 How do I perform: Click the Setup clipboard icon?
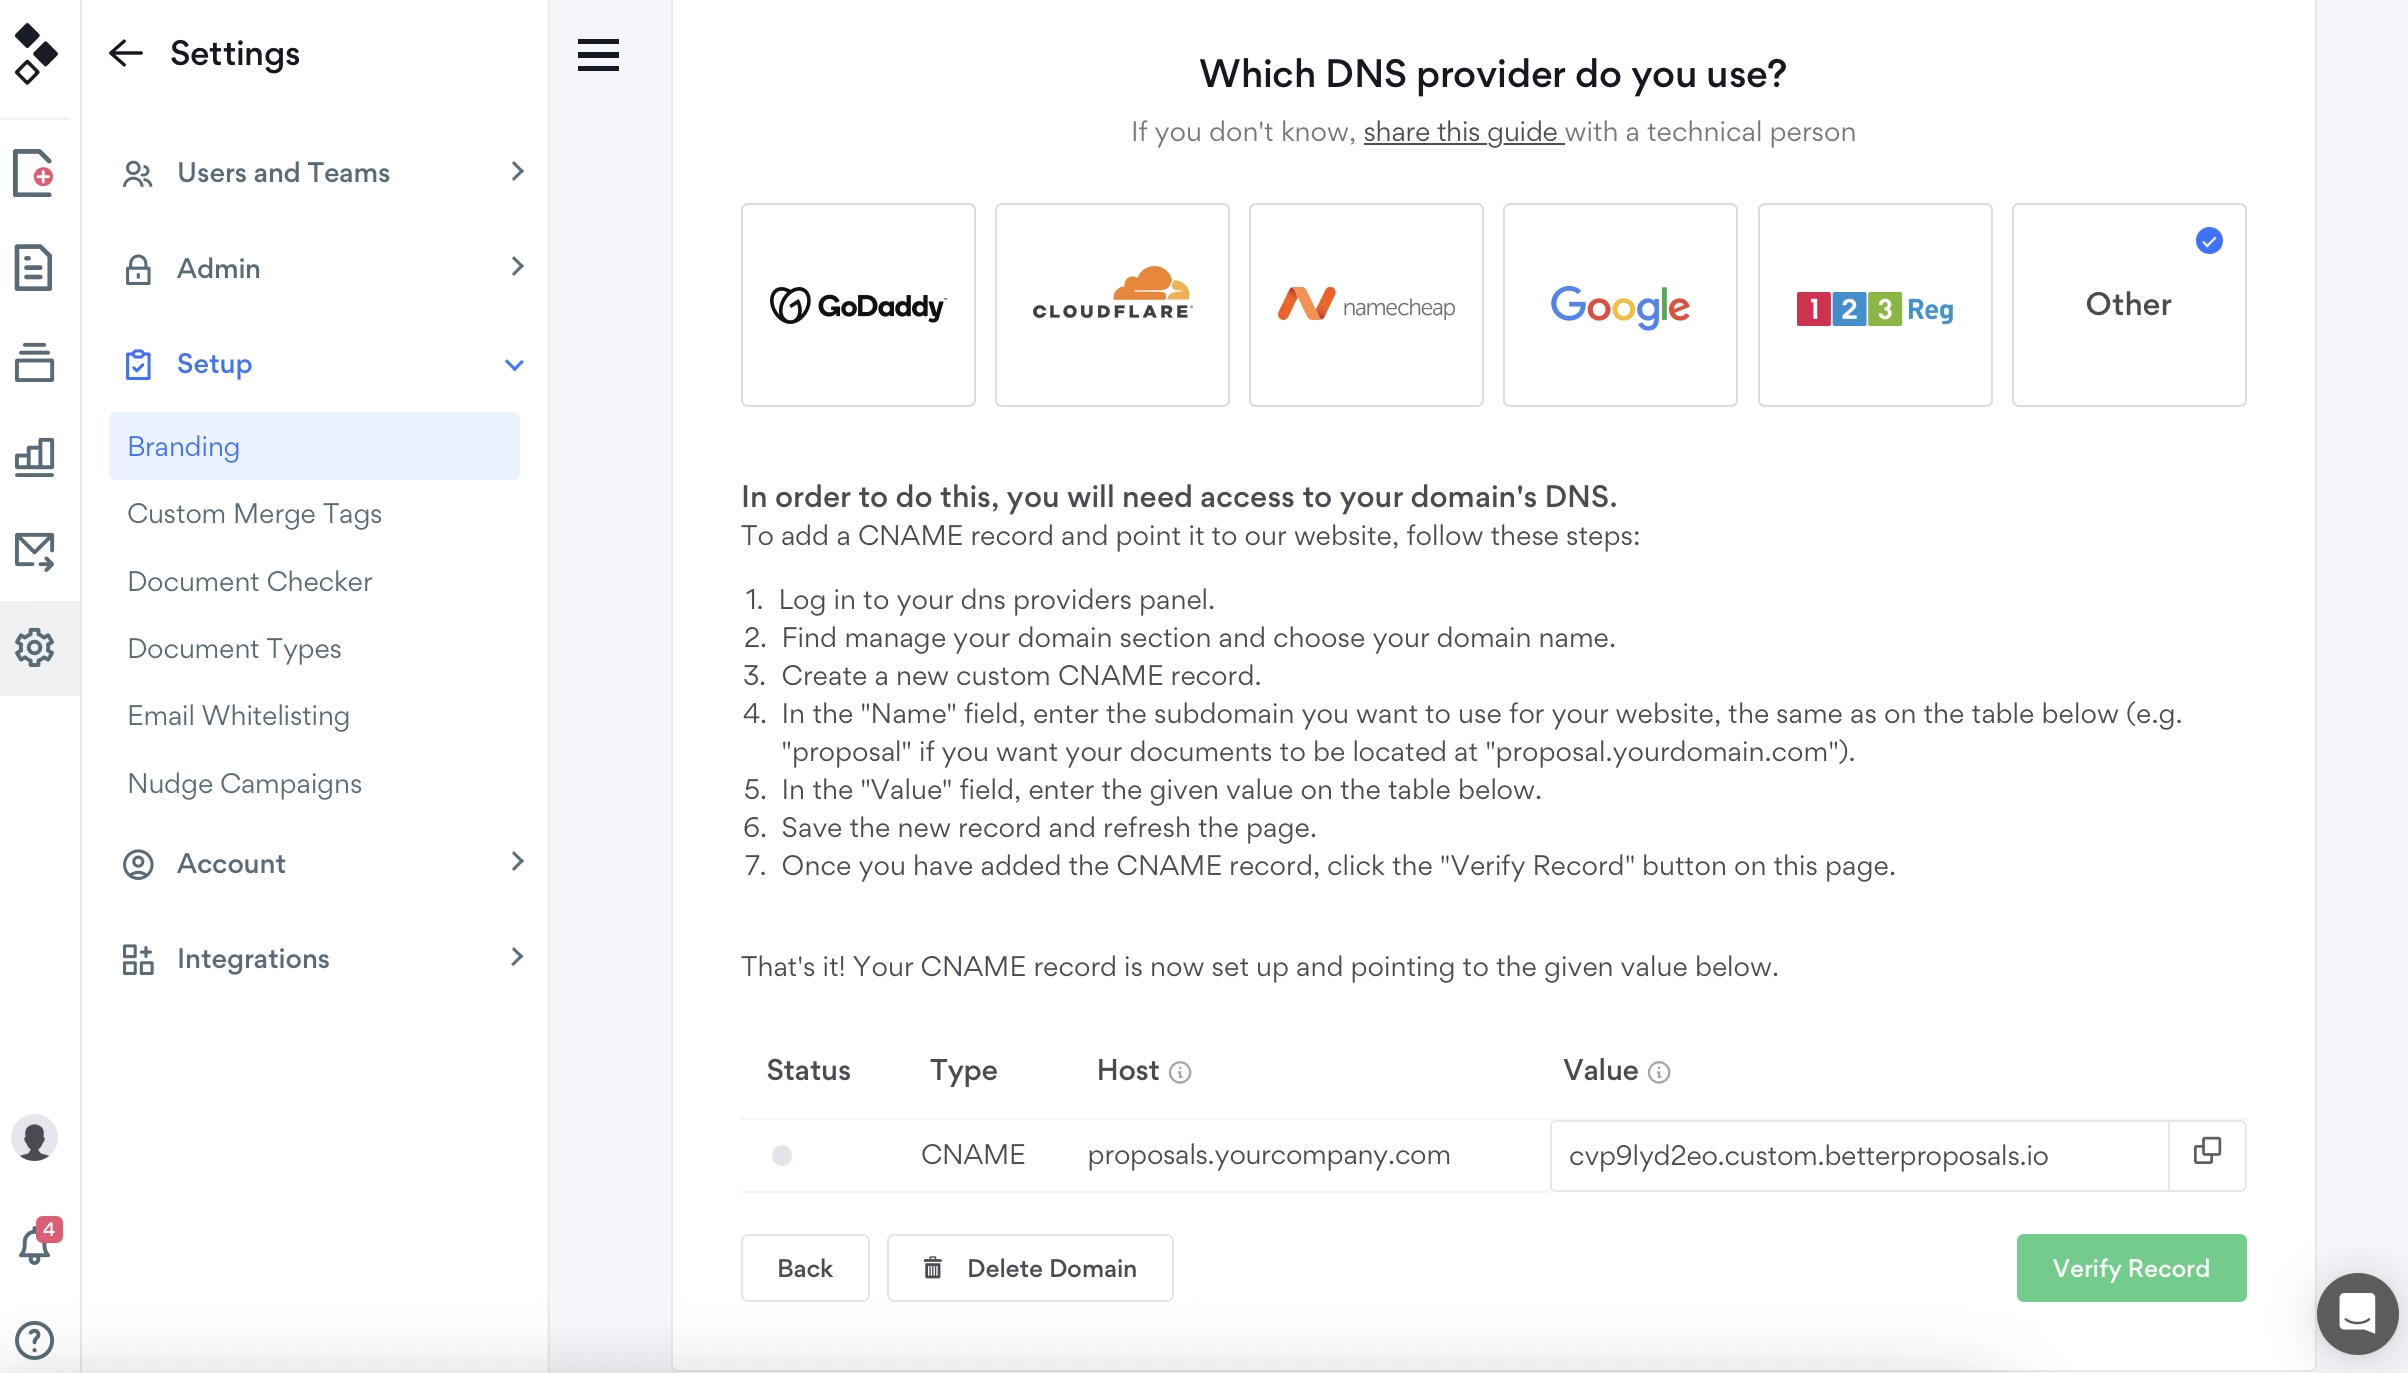tap(138, 364)
